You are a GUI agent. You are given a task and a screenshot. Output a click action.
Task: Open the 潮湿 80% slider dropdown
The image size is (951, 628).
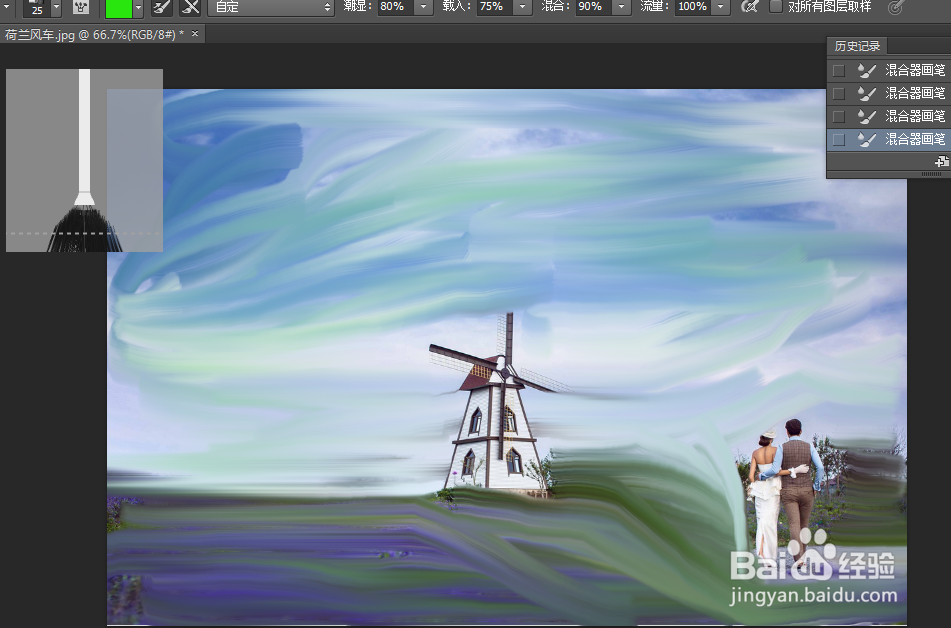pyautogui.click(x=423, y=7)
